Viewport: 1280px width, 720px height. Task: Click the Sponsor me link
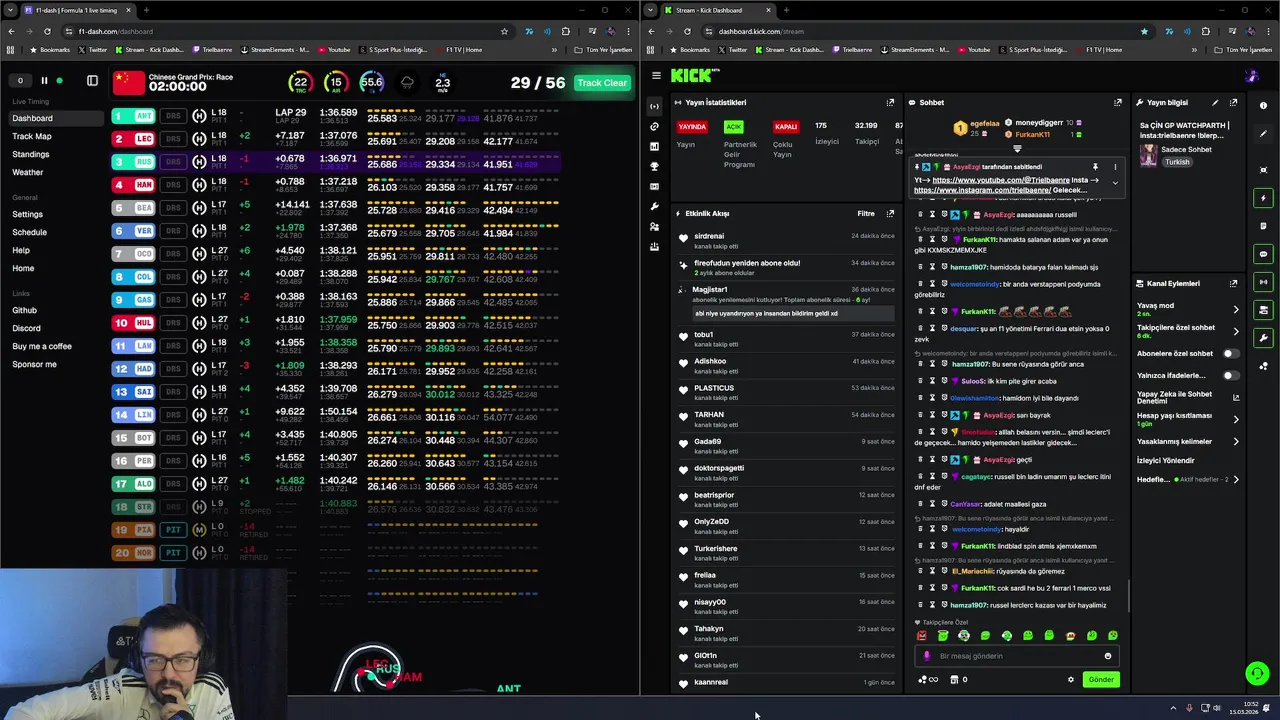(x=34, y=364)
